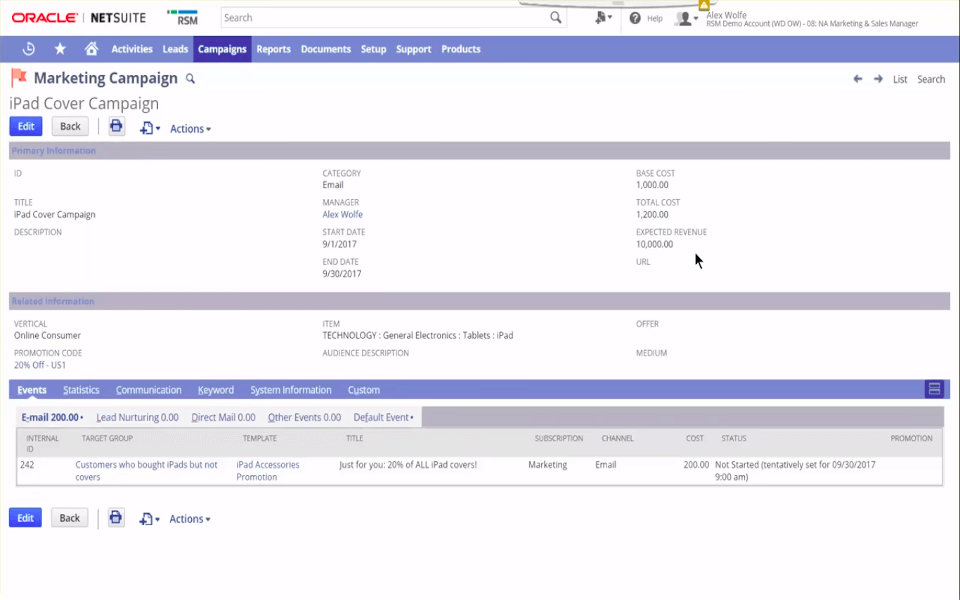Click the Marketing Campaign flag icon
The height and width of the screenshot is (600, 960).
19,78
